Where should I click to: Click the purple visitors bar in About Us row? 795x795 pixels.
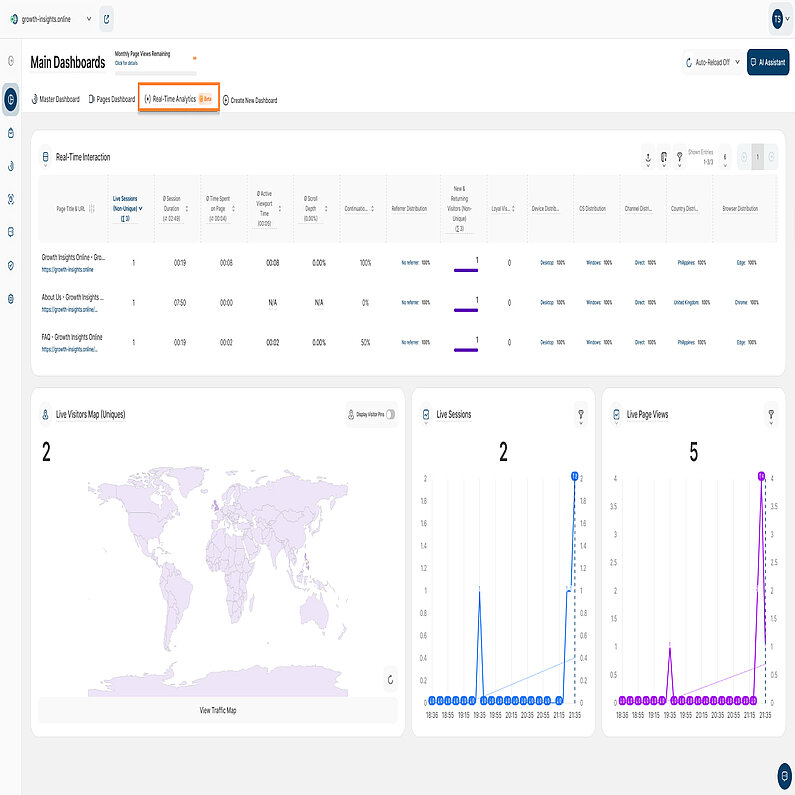[x=466, y=310]
